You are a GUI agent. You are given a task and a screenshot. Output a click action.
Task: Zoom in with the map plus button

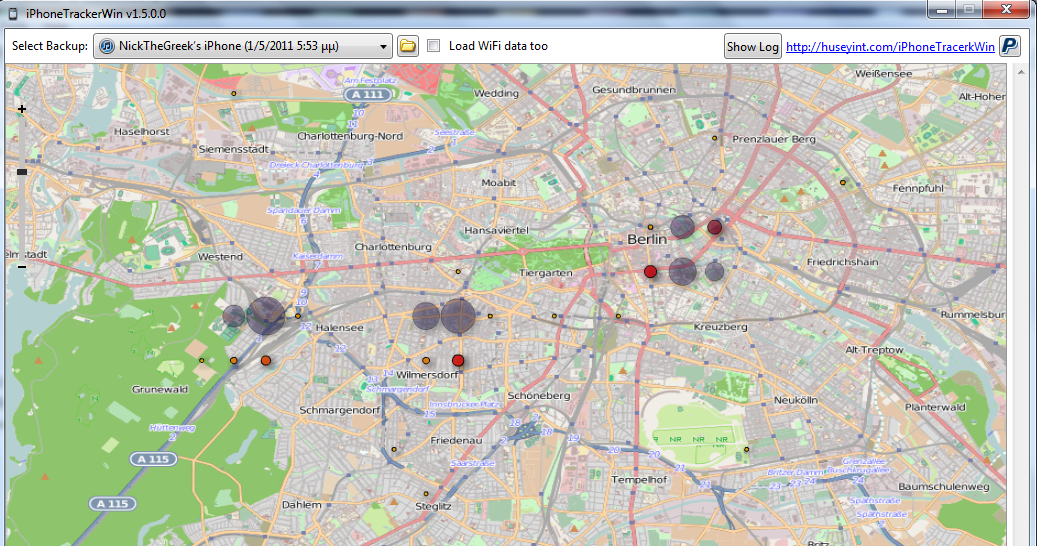(22, 109)
